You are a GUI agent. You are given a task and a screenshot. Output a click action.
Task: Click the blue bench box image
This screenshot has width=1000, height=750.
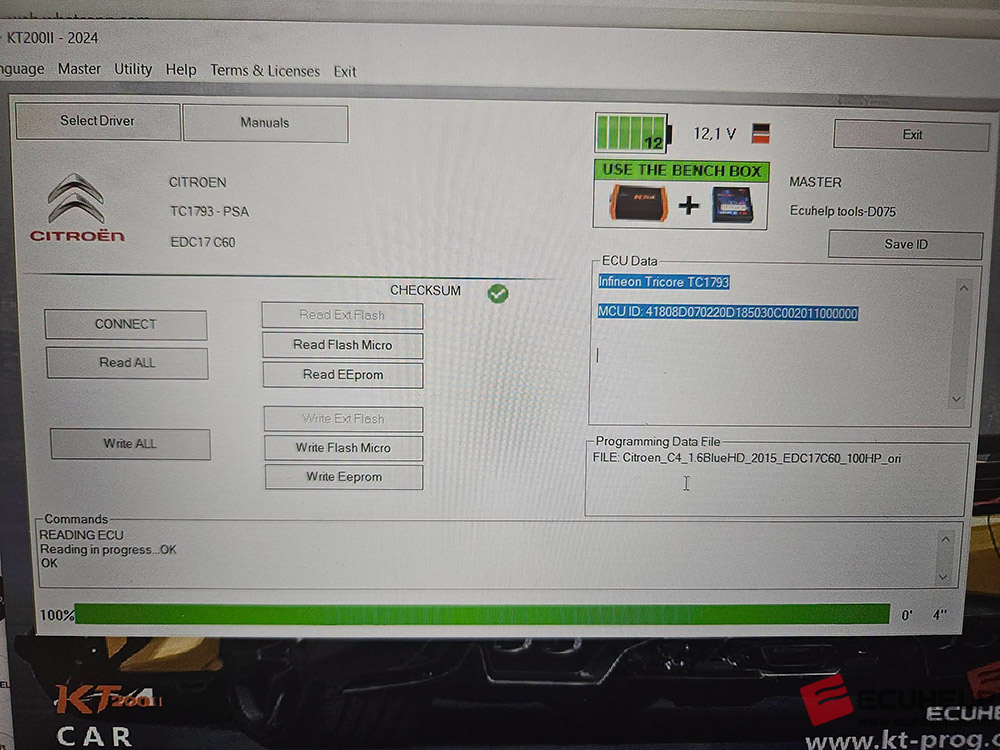pyautogui.click(x=732, y=205)
